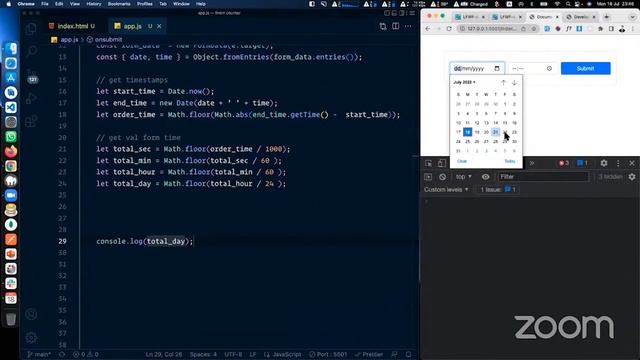The height and width of the screenshot is (360, 640).
Task: Open errors and warnings count in status bar
Action: (x=86, y=354)
